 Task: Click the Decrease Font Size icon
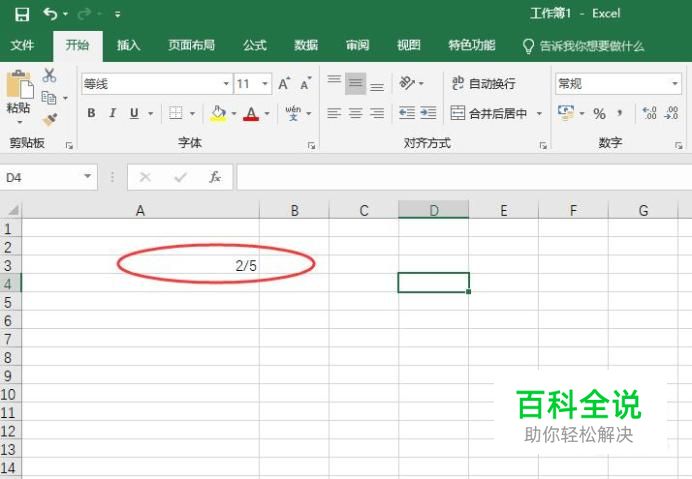point(305,83)
